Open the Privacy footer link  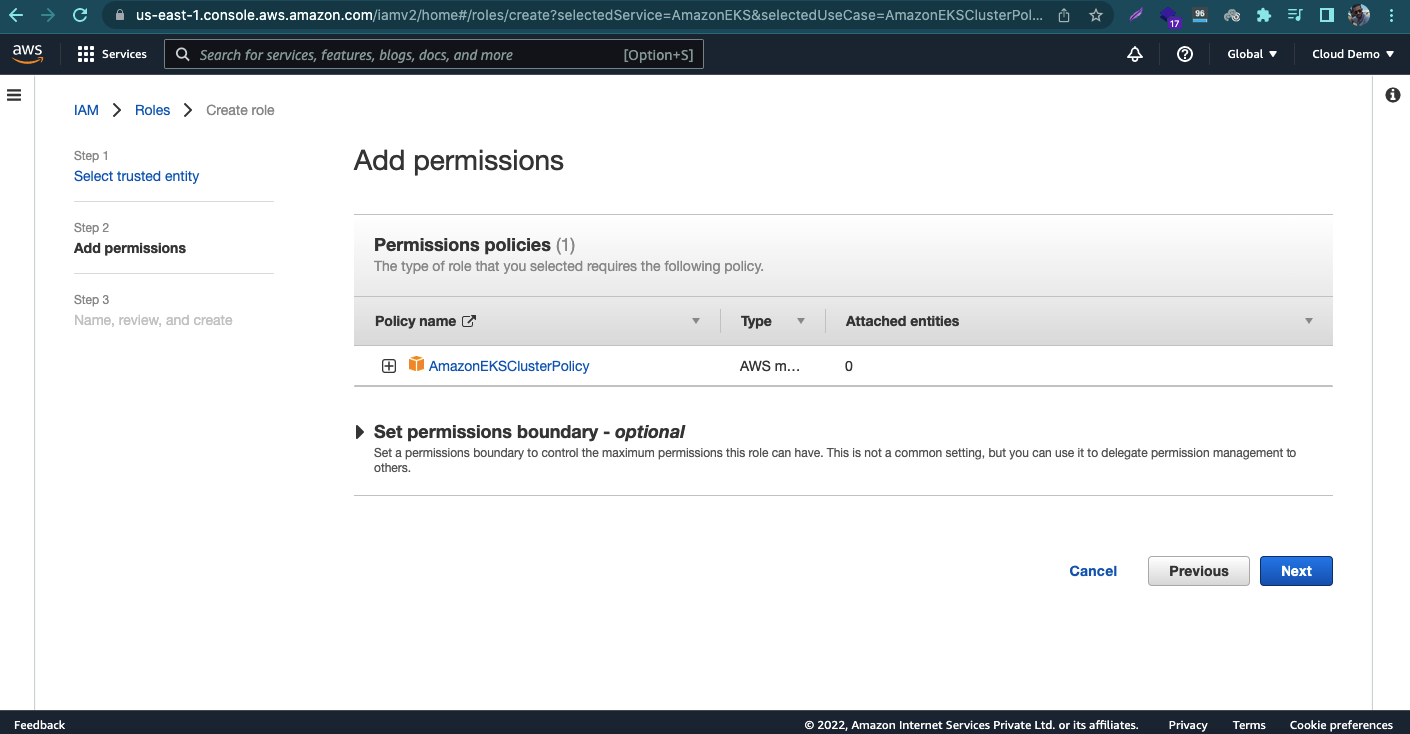tap(1188, 725)
